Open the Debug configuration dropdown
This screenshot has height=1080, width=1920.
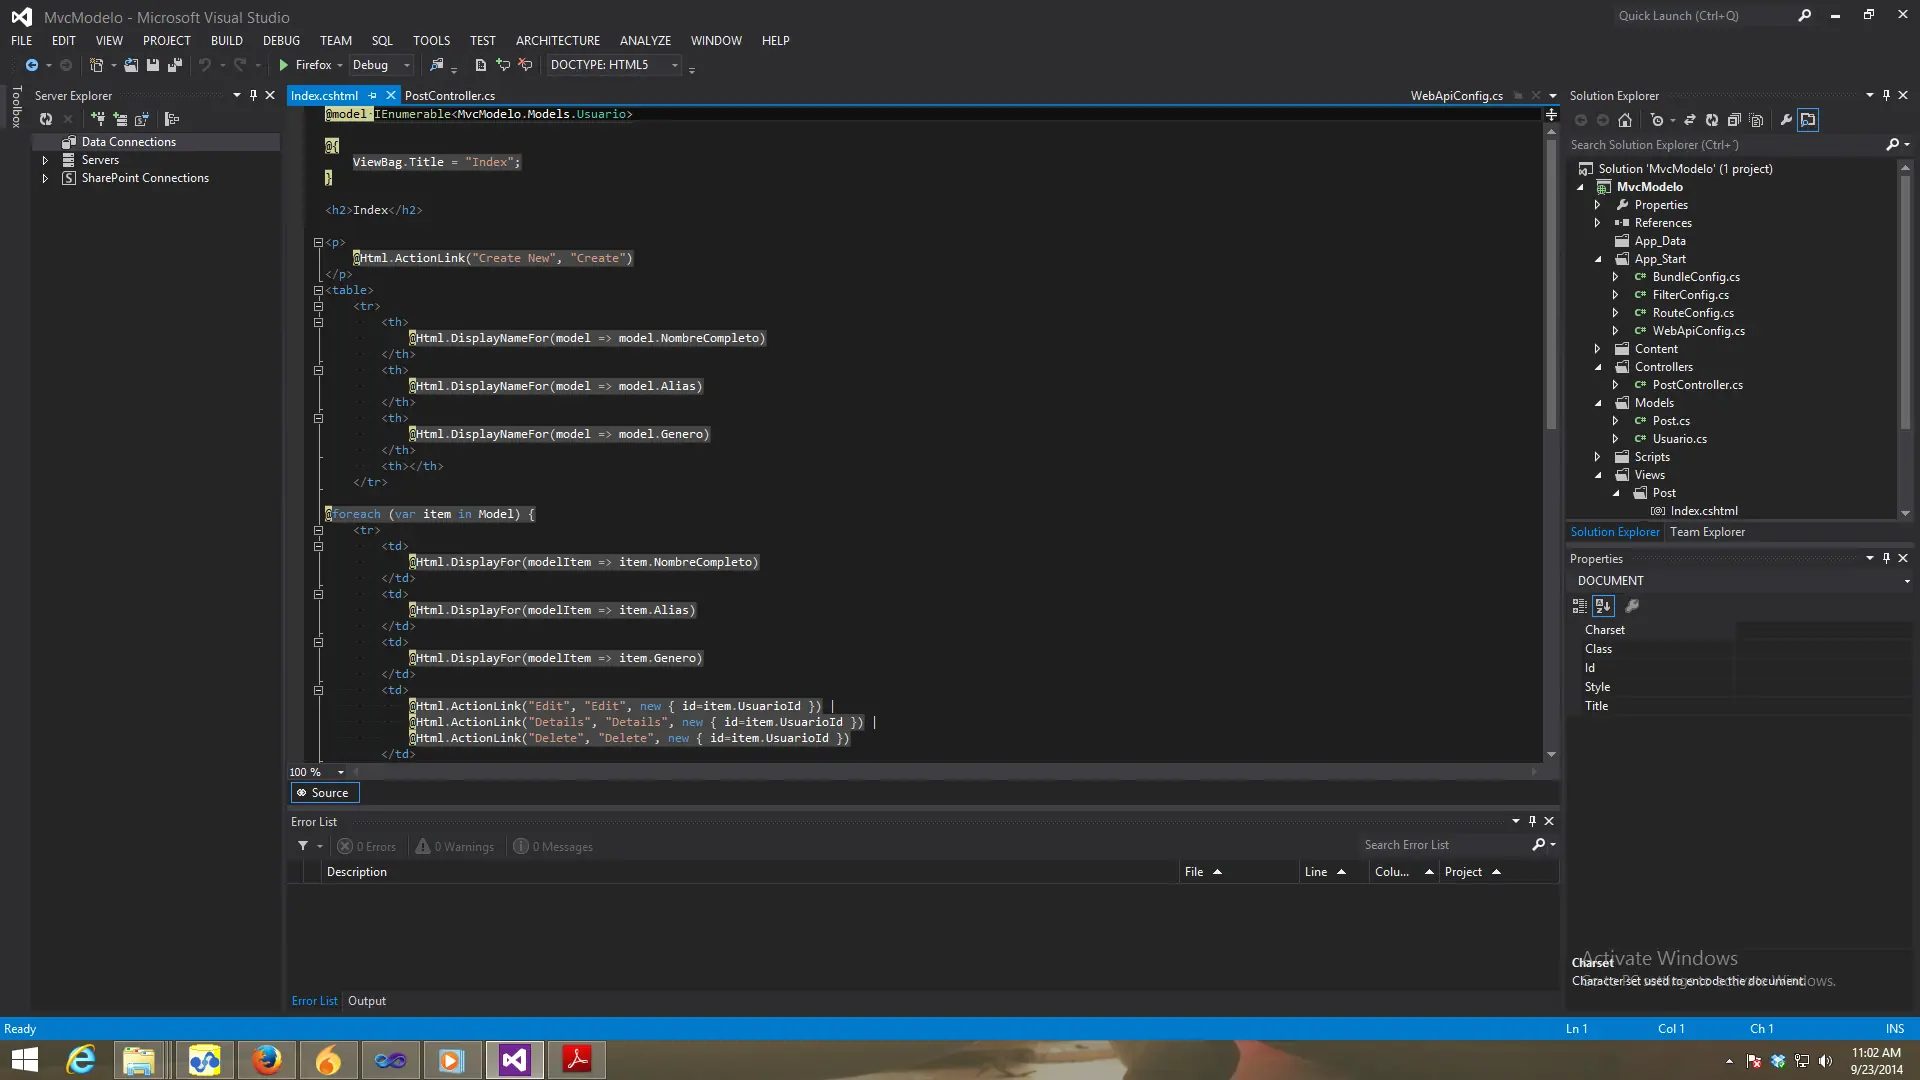pyautogui.click(x=381, y=65)
